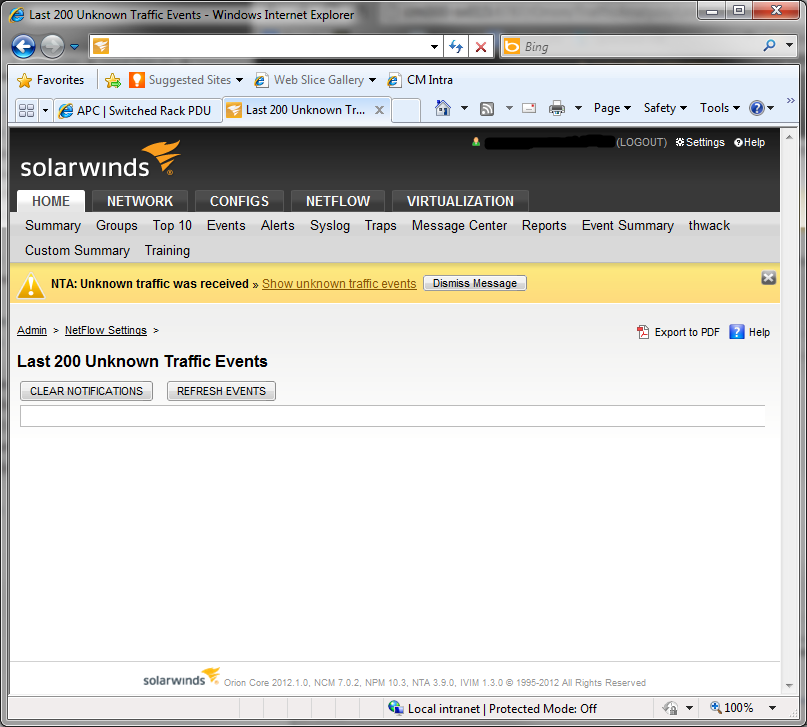Click the blue Help question icon
Screen dimensions: 807x727
(757, 108)
